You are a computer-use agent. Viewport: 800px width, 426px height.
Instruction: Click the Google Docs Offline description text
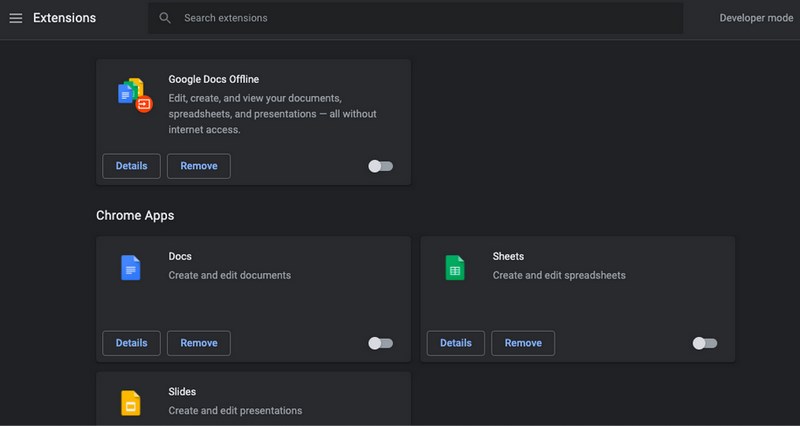[x=272, y=114]
